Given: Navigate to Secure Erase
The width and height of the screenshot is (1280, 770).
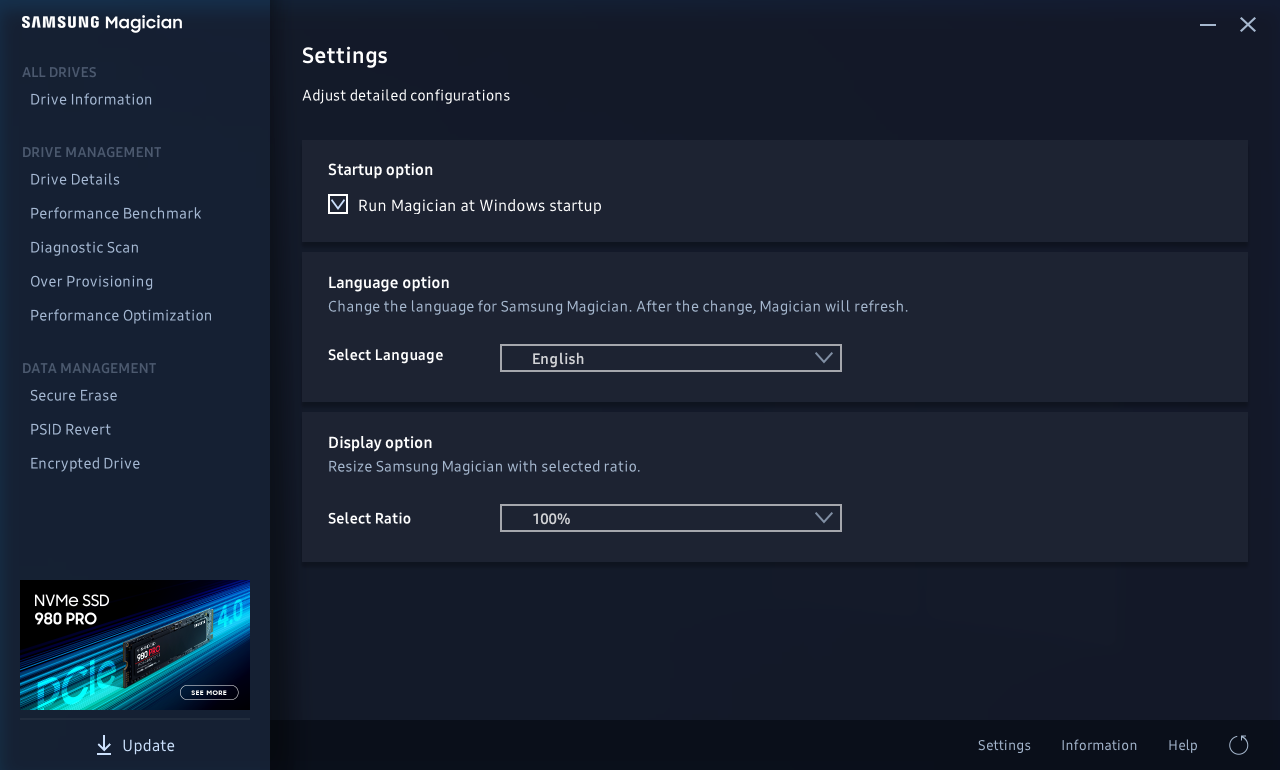Looking at the screenshot, I should click(x=74, y=396).
